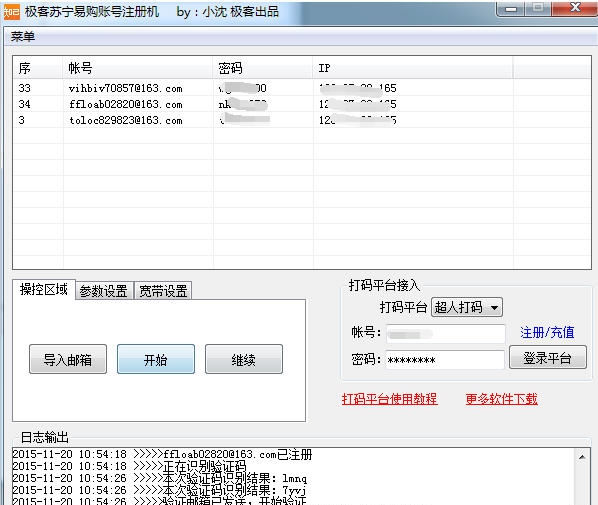
Task: Expand the 打码平台 dropdown showing 超人打码
Action: click(x=467, y=307)
